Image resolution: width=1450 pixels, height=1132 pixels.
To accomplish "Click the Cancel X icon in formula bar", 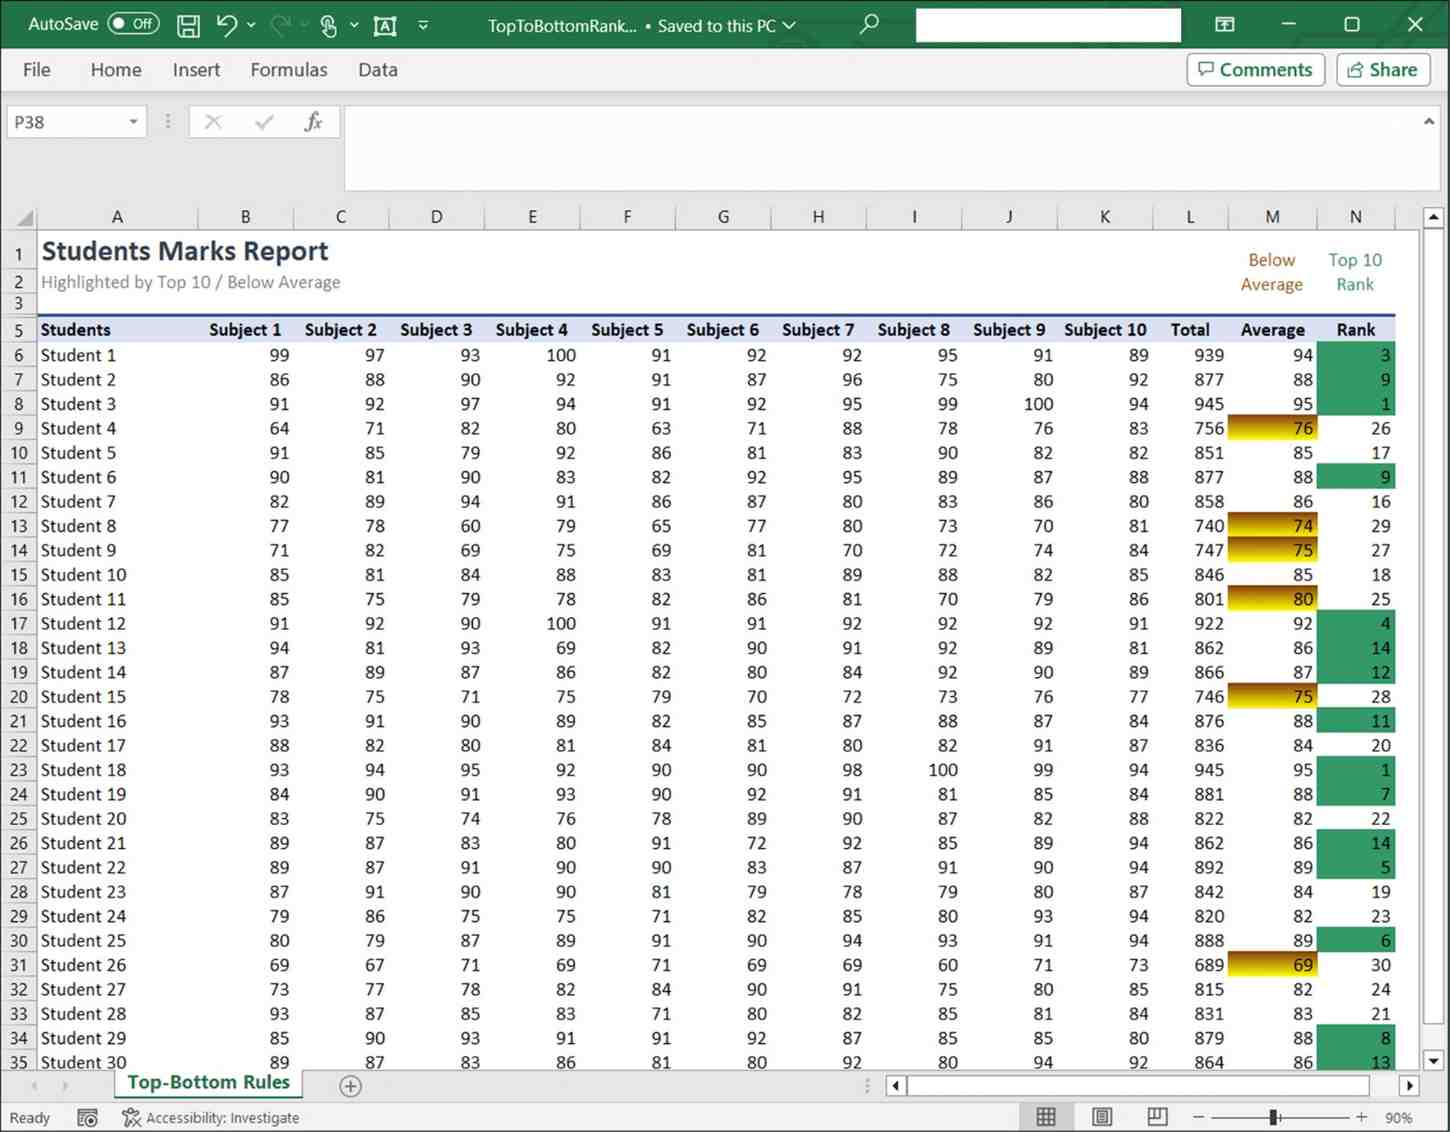I will pyautogui.click(x=213, y=122).
